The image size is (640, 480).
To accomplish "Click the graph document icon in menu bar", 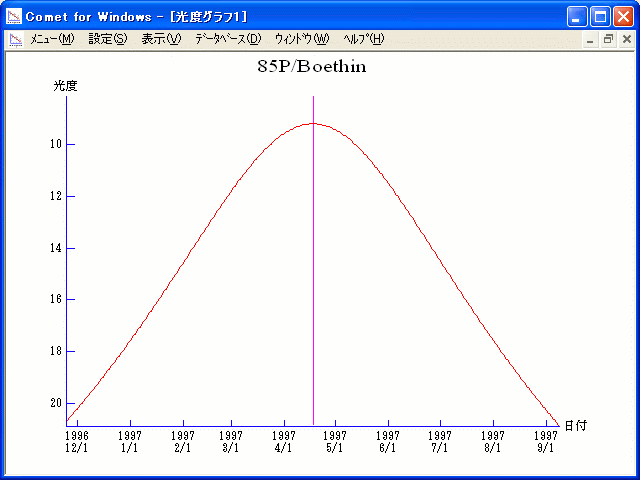I will coord(16,39).
